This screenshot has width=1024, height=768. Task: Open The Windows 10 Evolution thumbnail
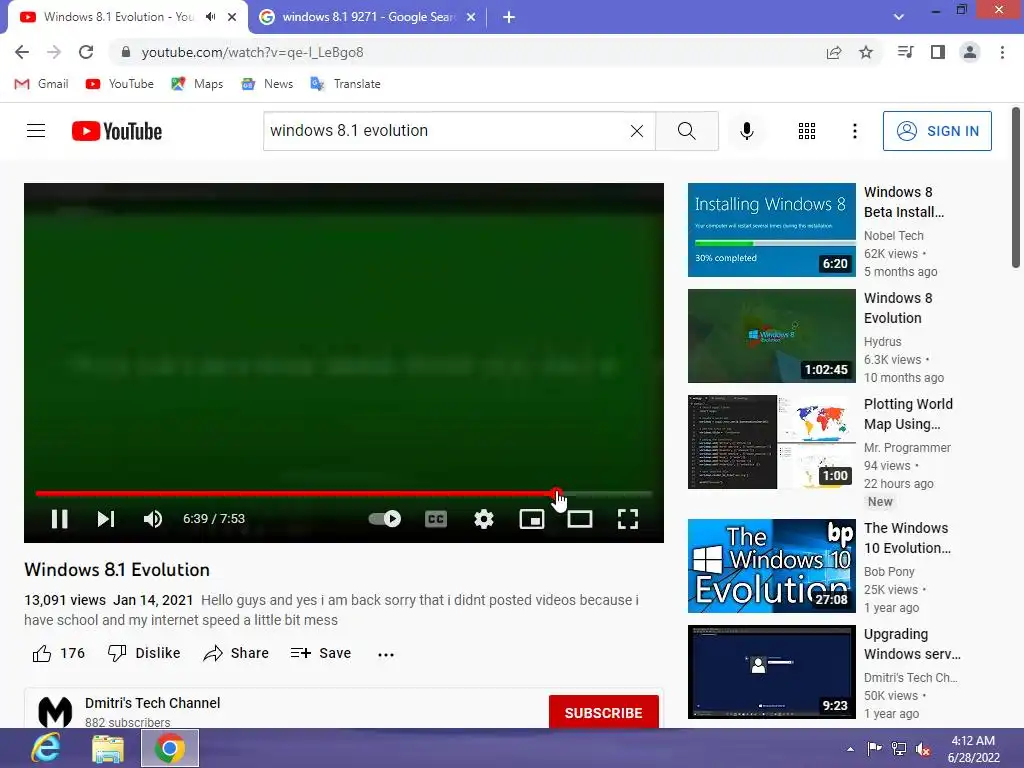click(x=771, y=566)
